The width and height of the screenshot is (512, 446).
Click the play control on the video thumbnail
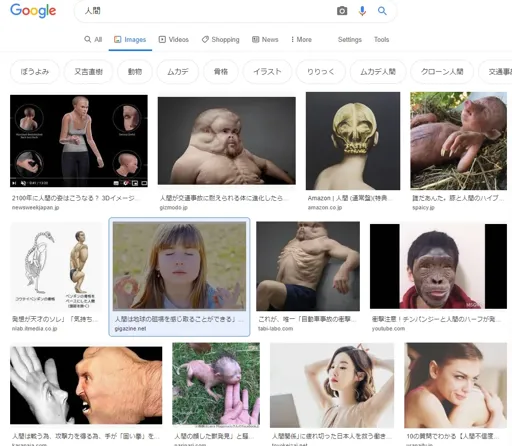coord(14,183)
